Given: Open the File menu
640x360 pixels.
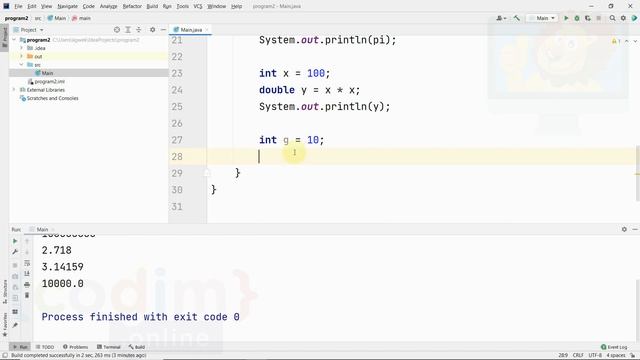Looking at the screenshot, I should 18,6.
